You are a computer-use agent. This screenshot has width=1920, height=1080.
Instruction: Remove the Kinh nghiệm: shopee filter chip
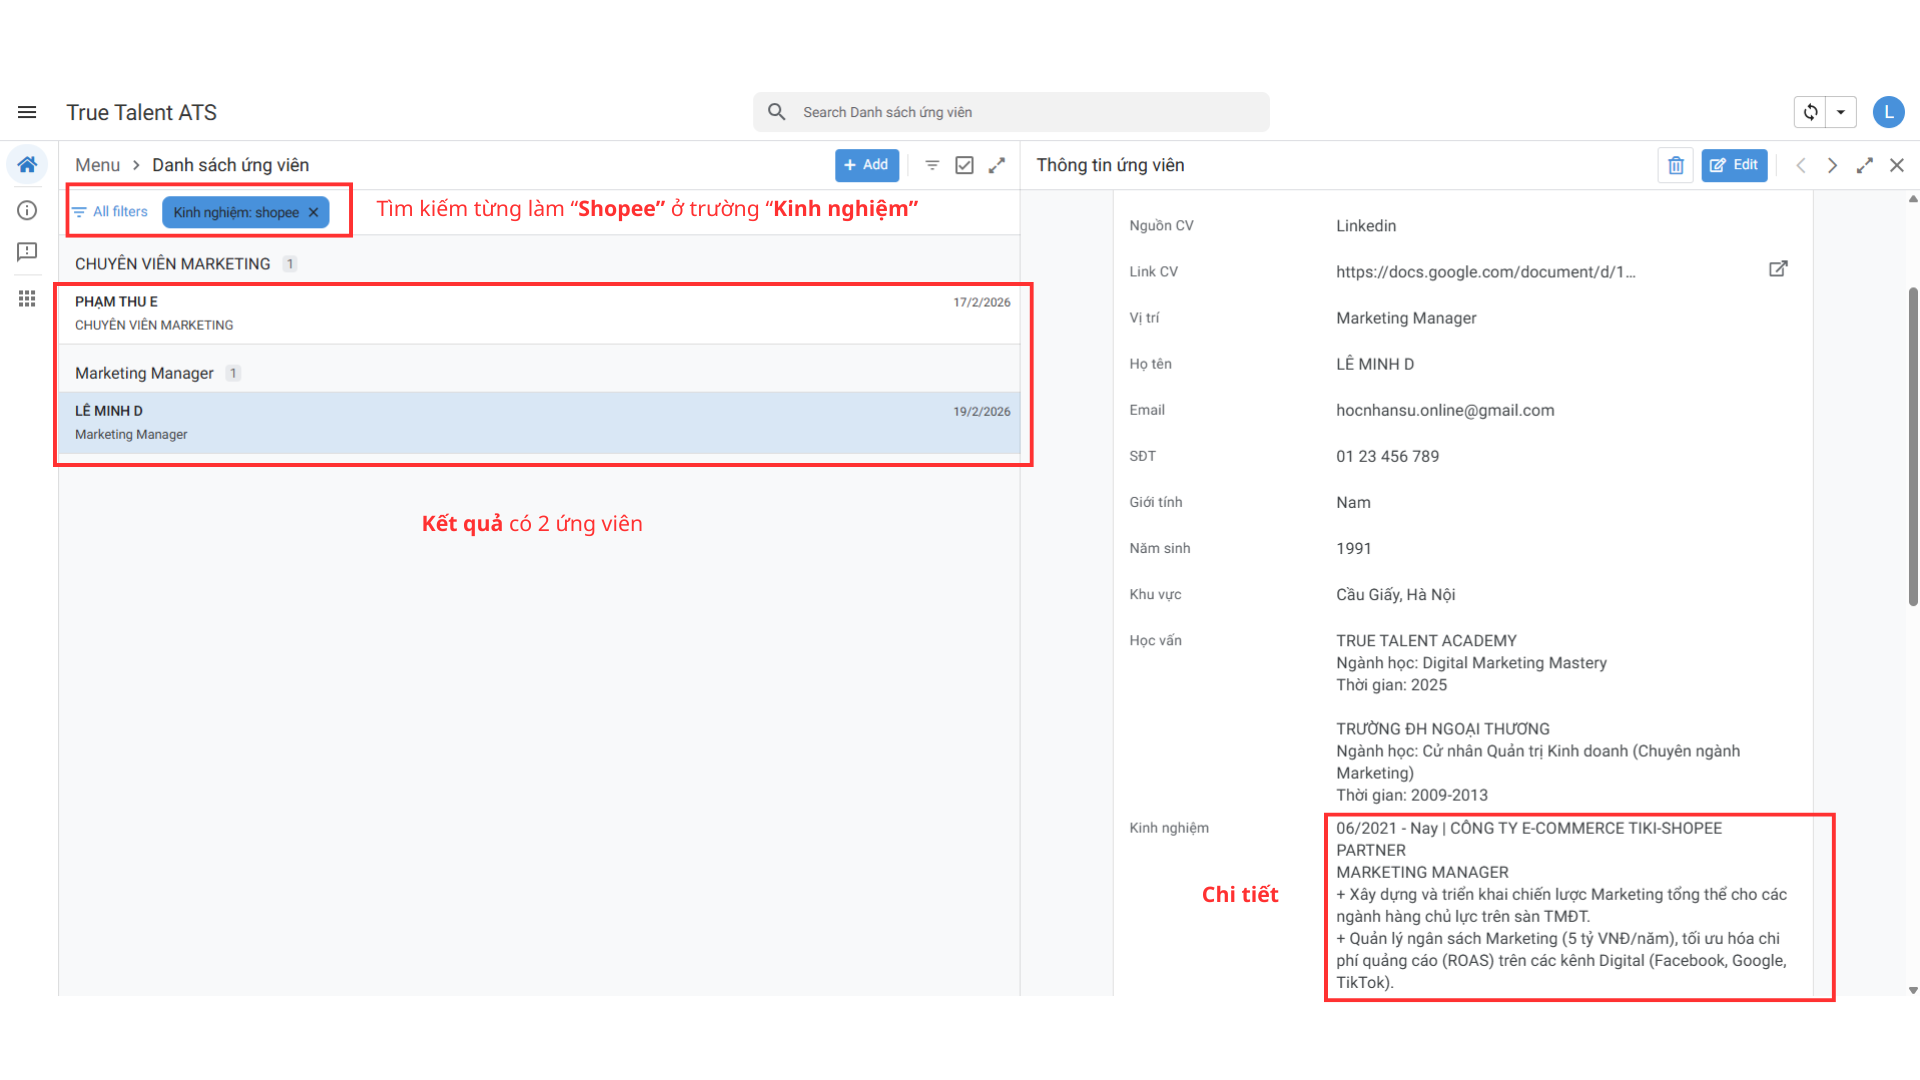pos(313,212)
